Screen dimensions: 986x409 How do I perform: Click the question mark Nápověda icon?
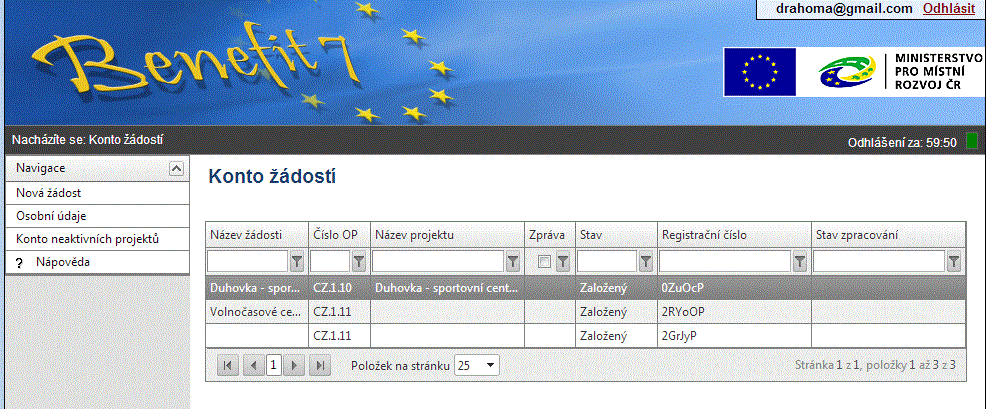tap(19, 263)
